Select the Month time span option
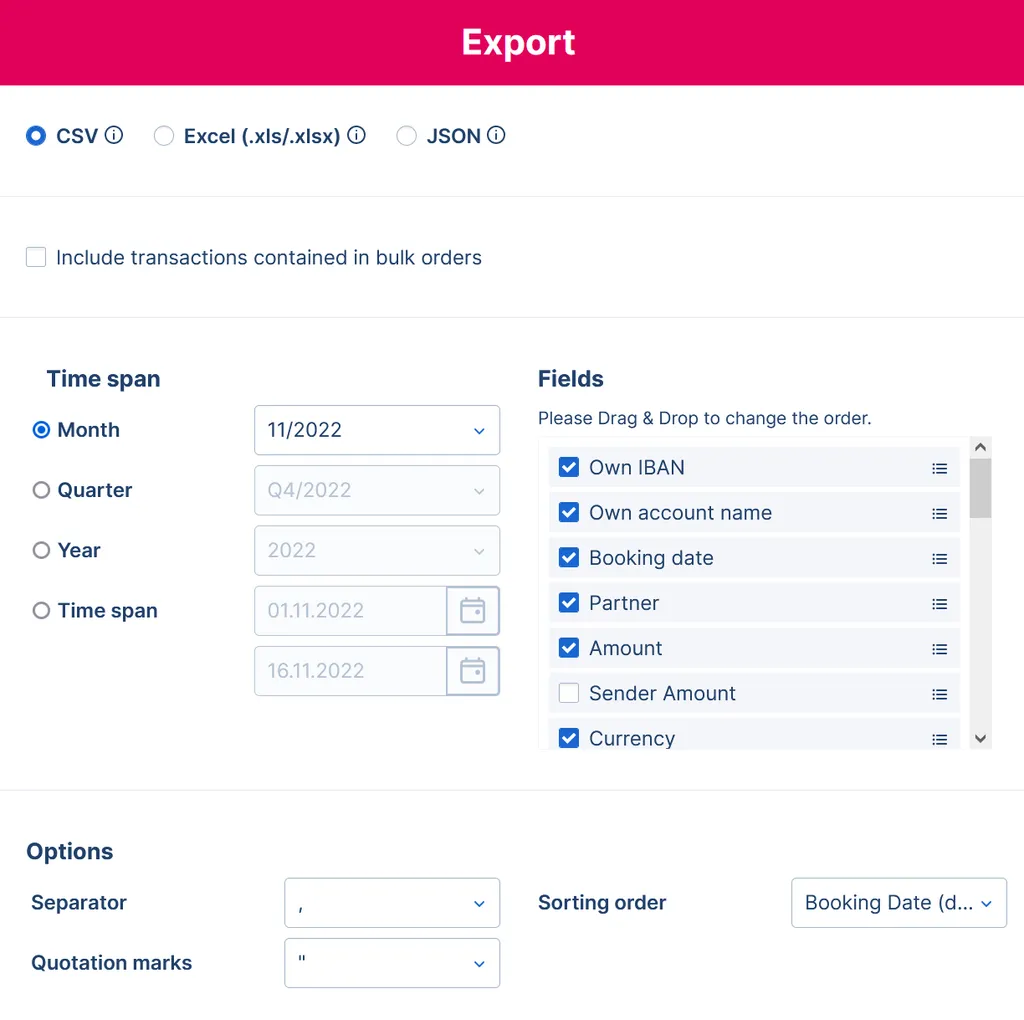1024x1020 pixels. click(x=41, y=430)
